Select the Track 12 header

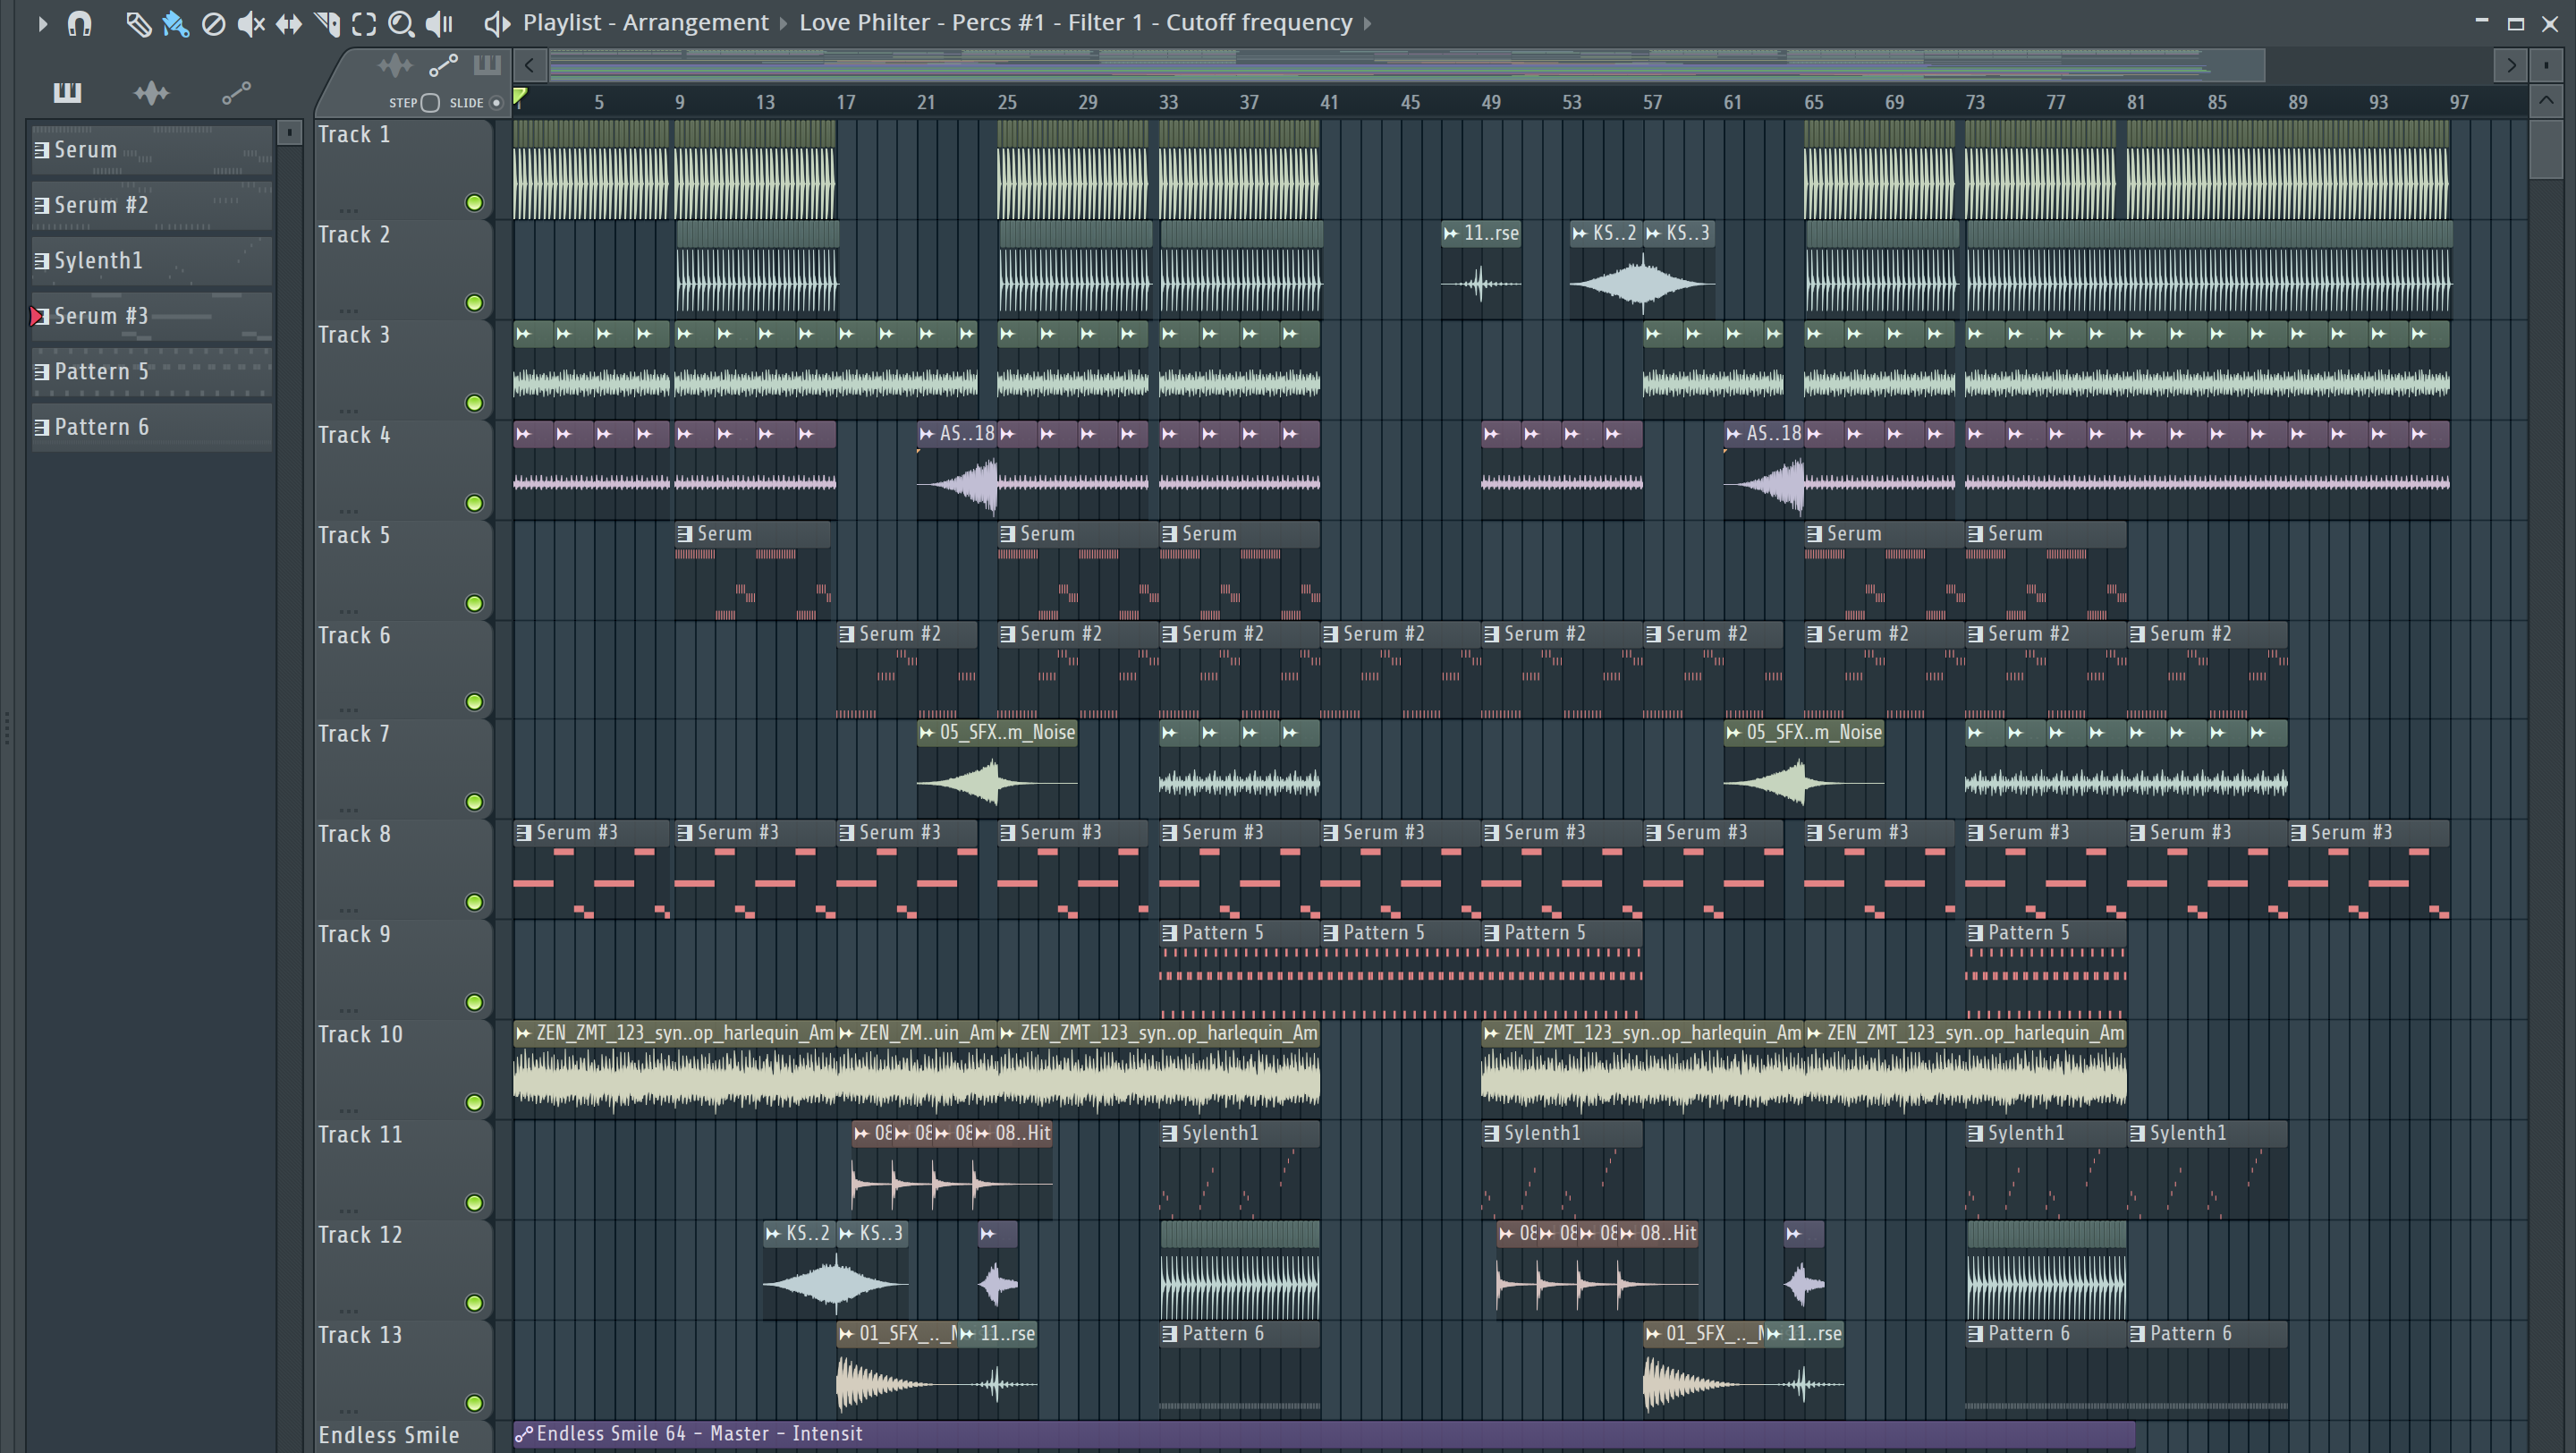(404, 1269)
